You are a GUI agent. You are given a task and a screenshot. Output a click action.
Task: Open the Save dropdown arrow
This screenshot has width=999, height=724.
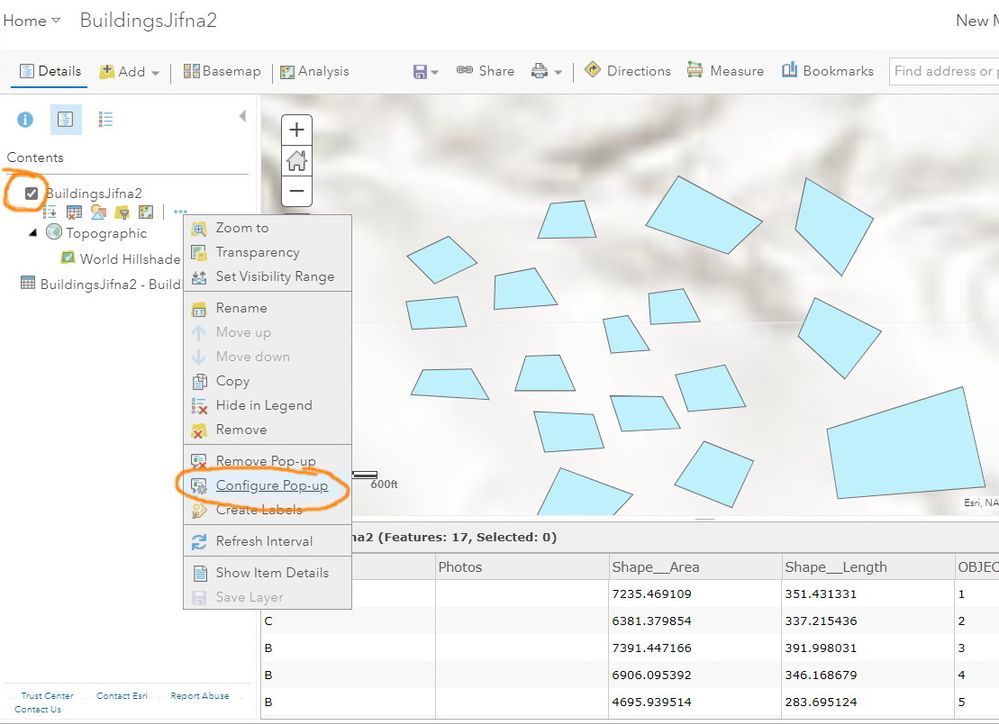(x=435, y=72)
